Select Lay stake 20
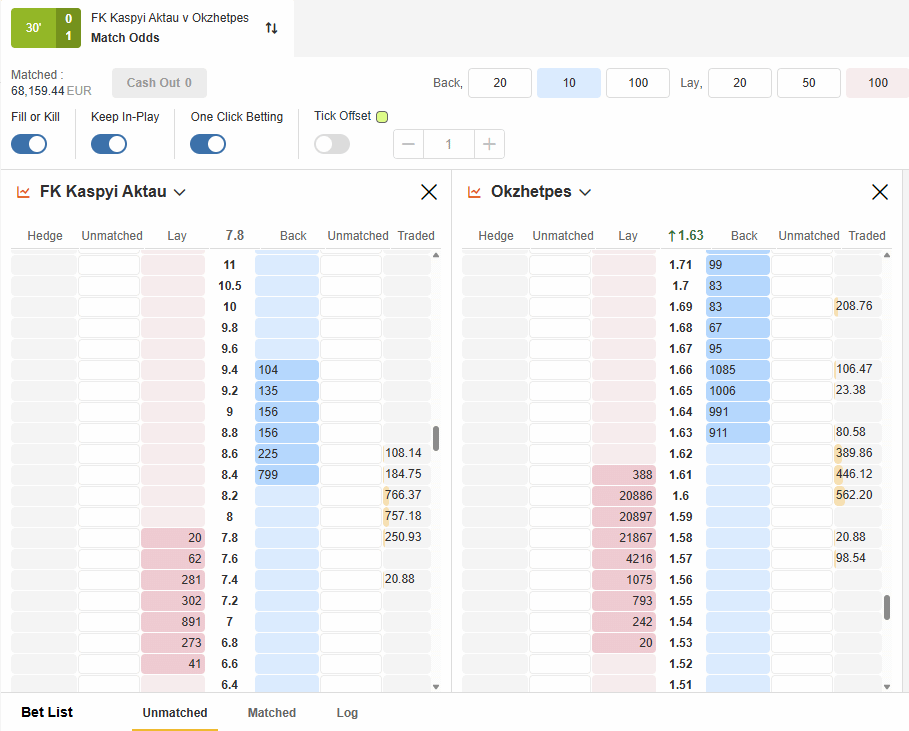 pos(740,83)
